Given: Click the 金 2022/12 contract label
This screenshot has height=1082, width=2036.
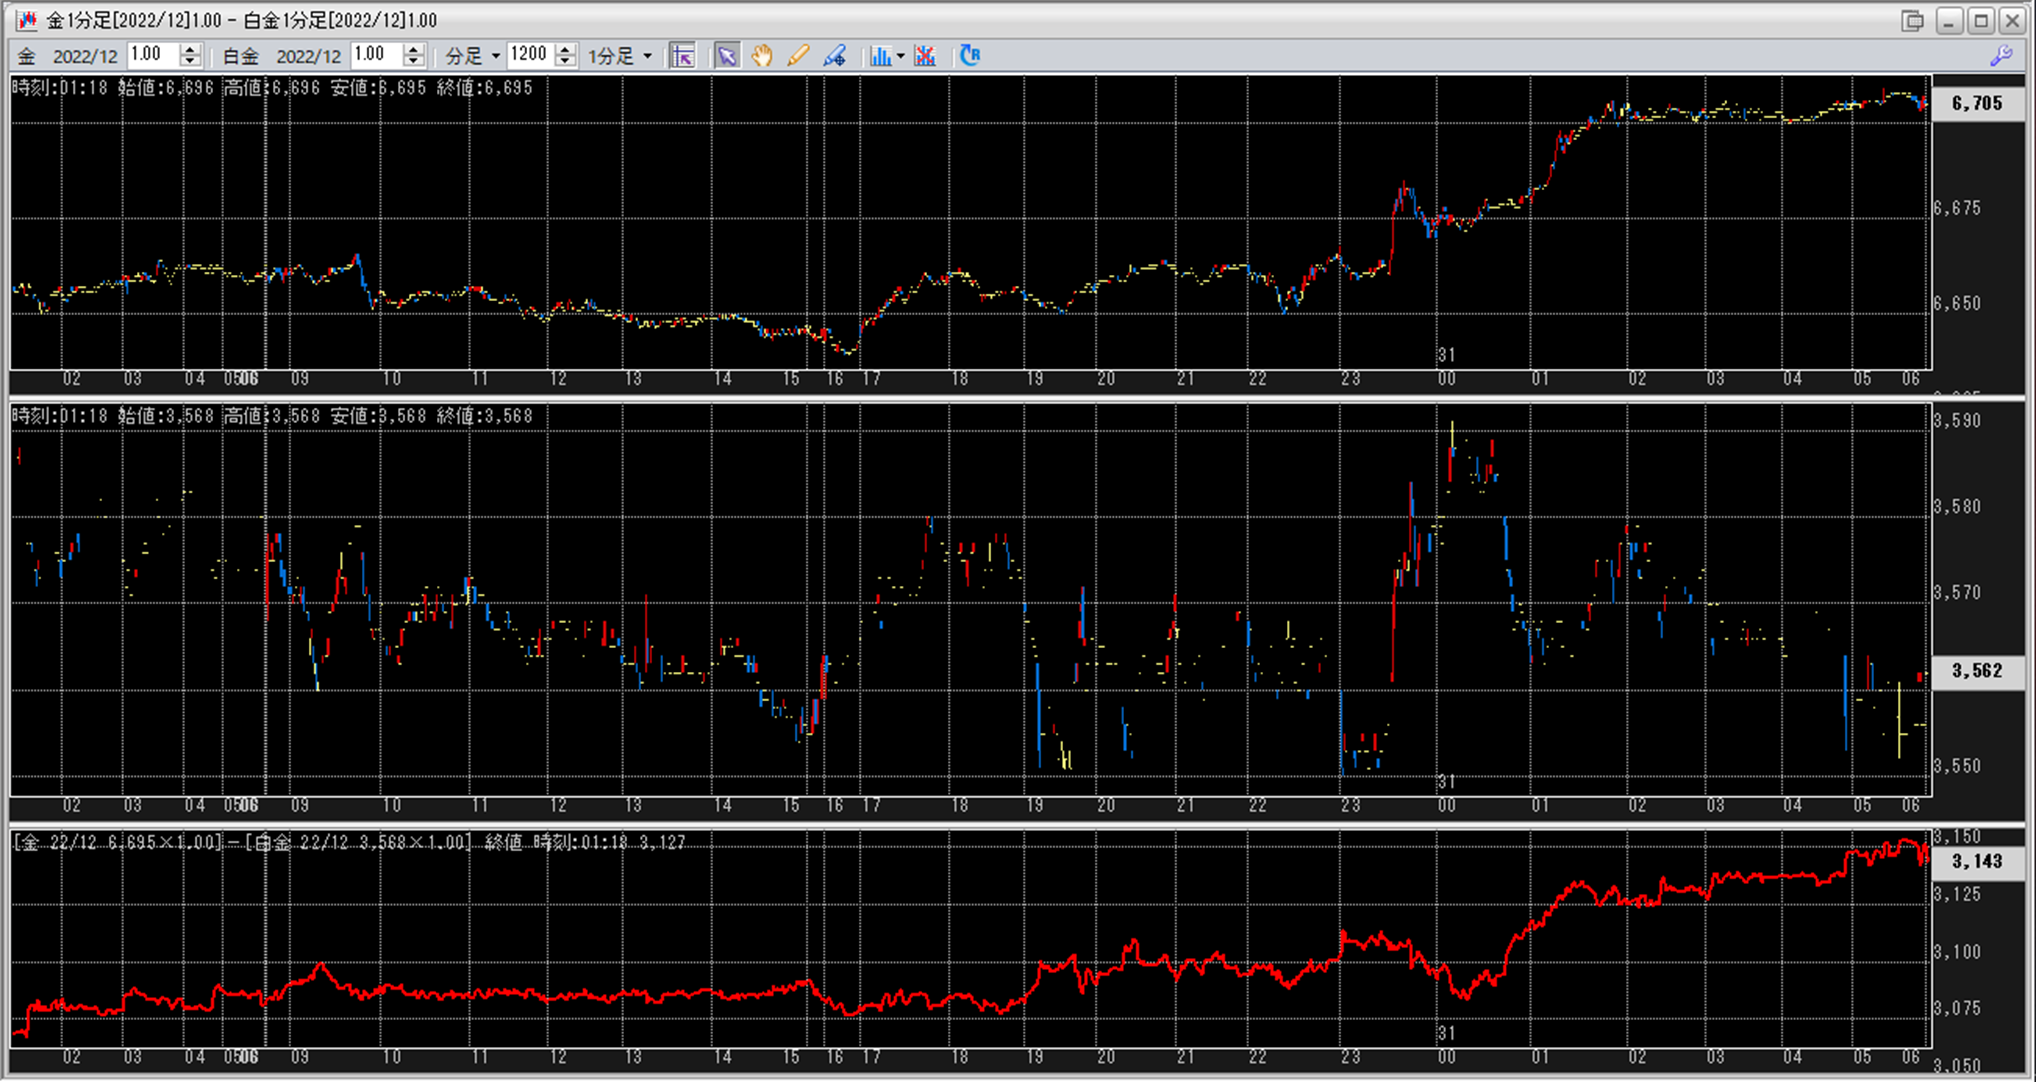Looking at the screenshot, I should coord(69,56).
